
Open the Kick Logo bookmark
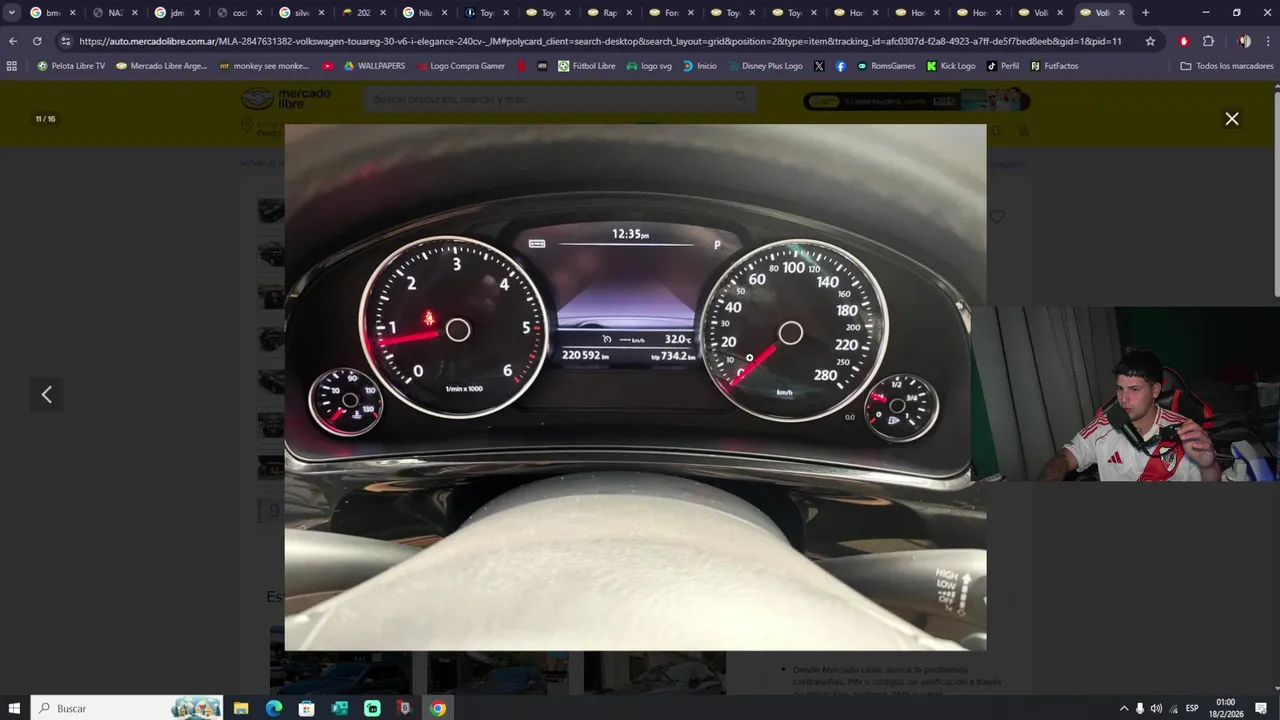coord(951,66)
